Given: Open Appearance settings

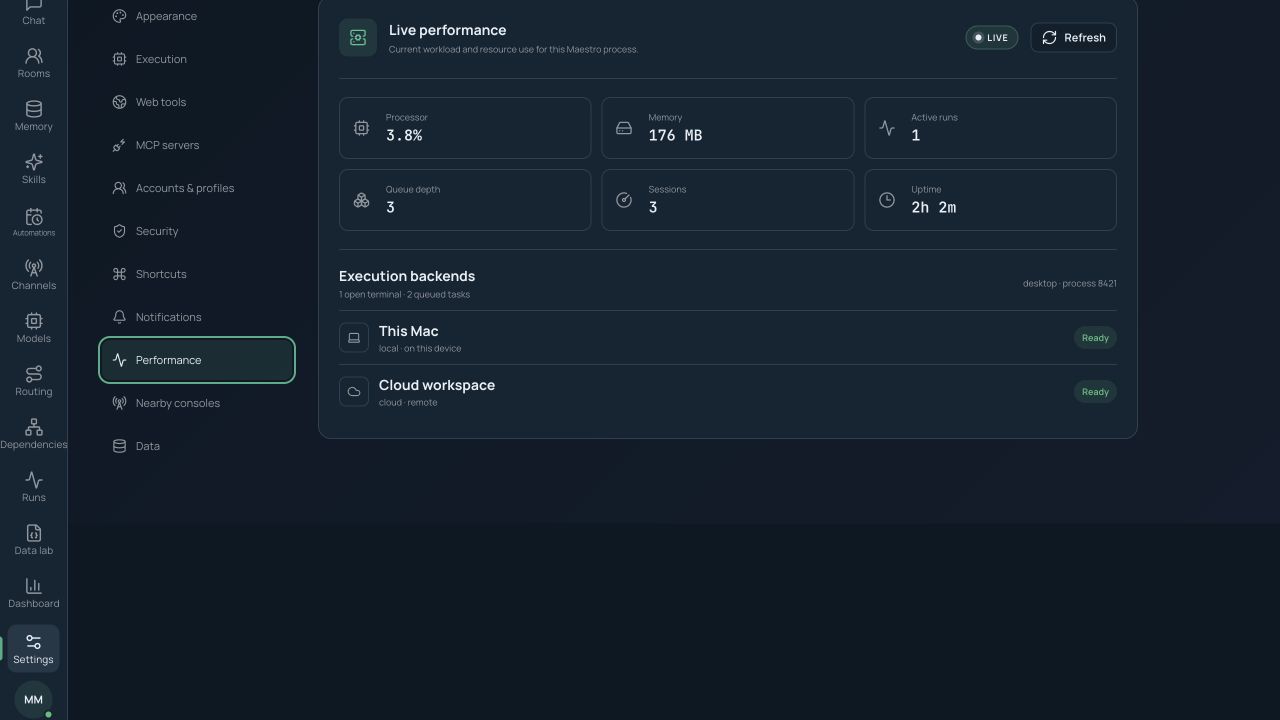Looking at the screenshot, I should 197,16.
